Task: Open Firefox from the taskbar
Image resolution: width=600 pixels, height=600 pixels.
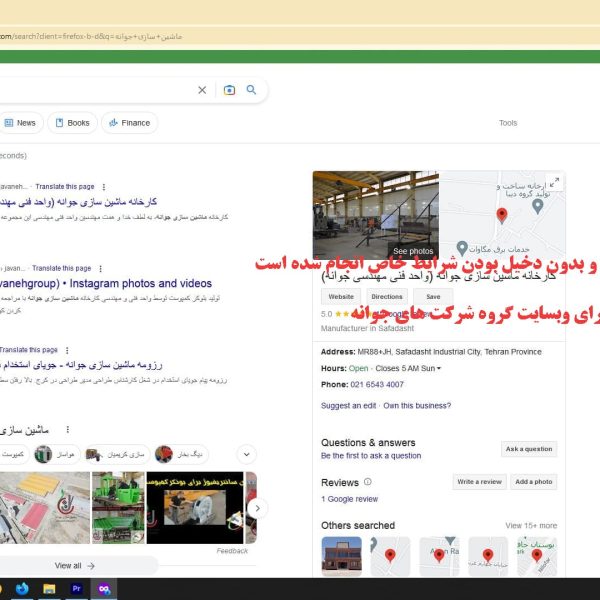Action: (21, 589)
